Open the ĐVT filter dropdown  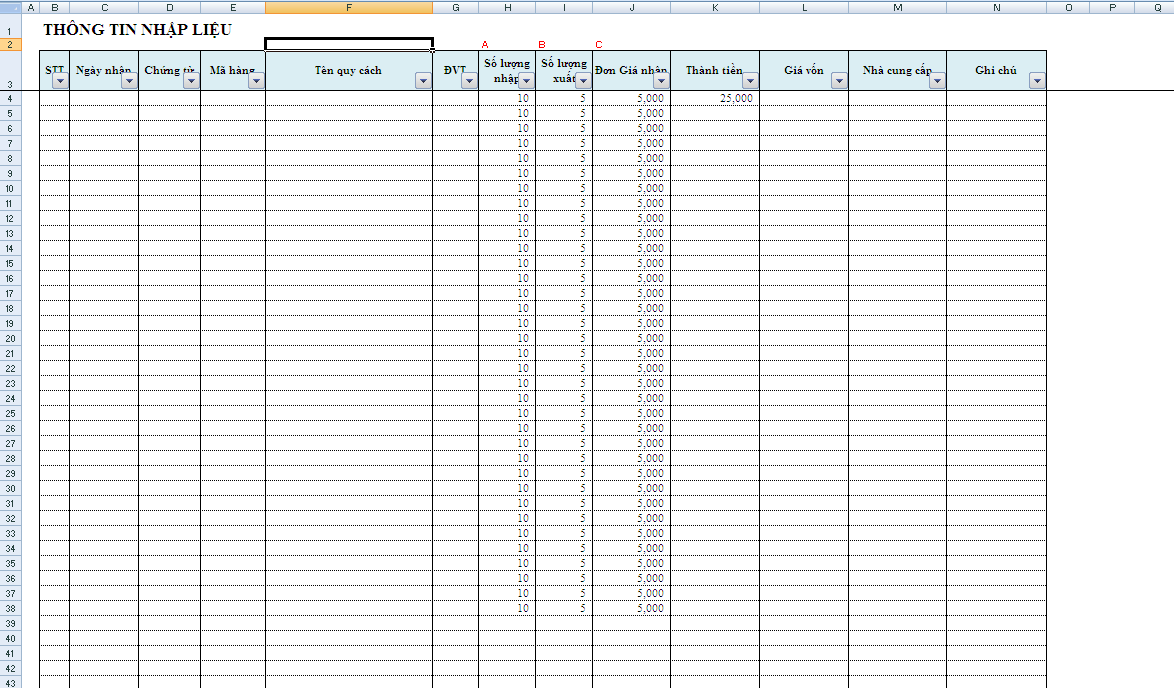coord(469,82)
